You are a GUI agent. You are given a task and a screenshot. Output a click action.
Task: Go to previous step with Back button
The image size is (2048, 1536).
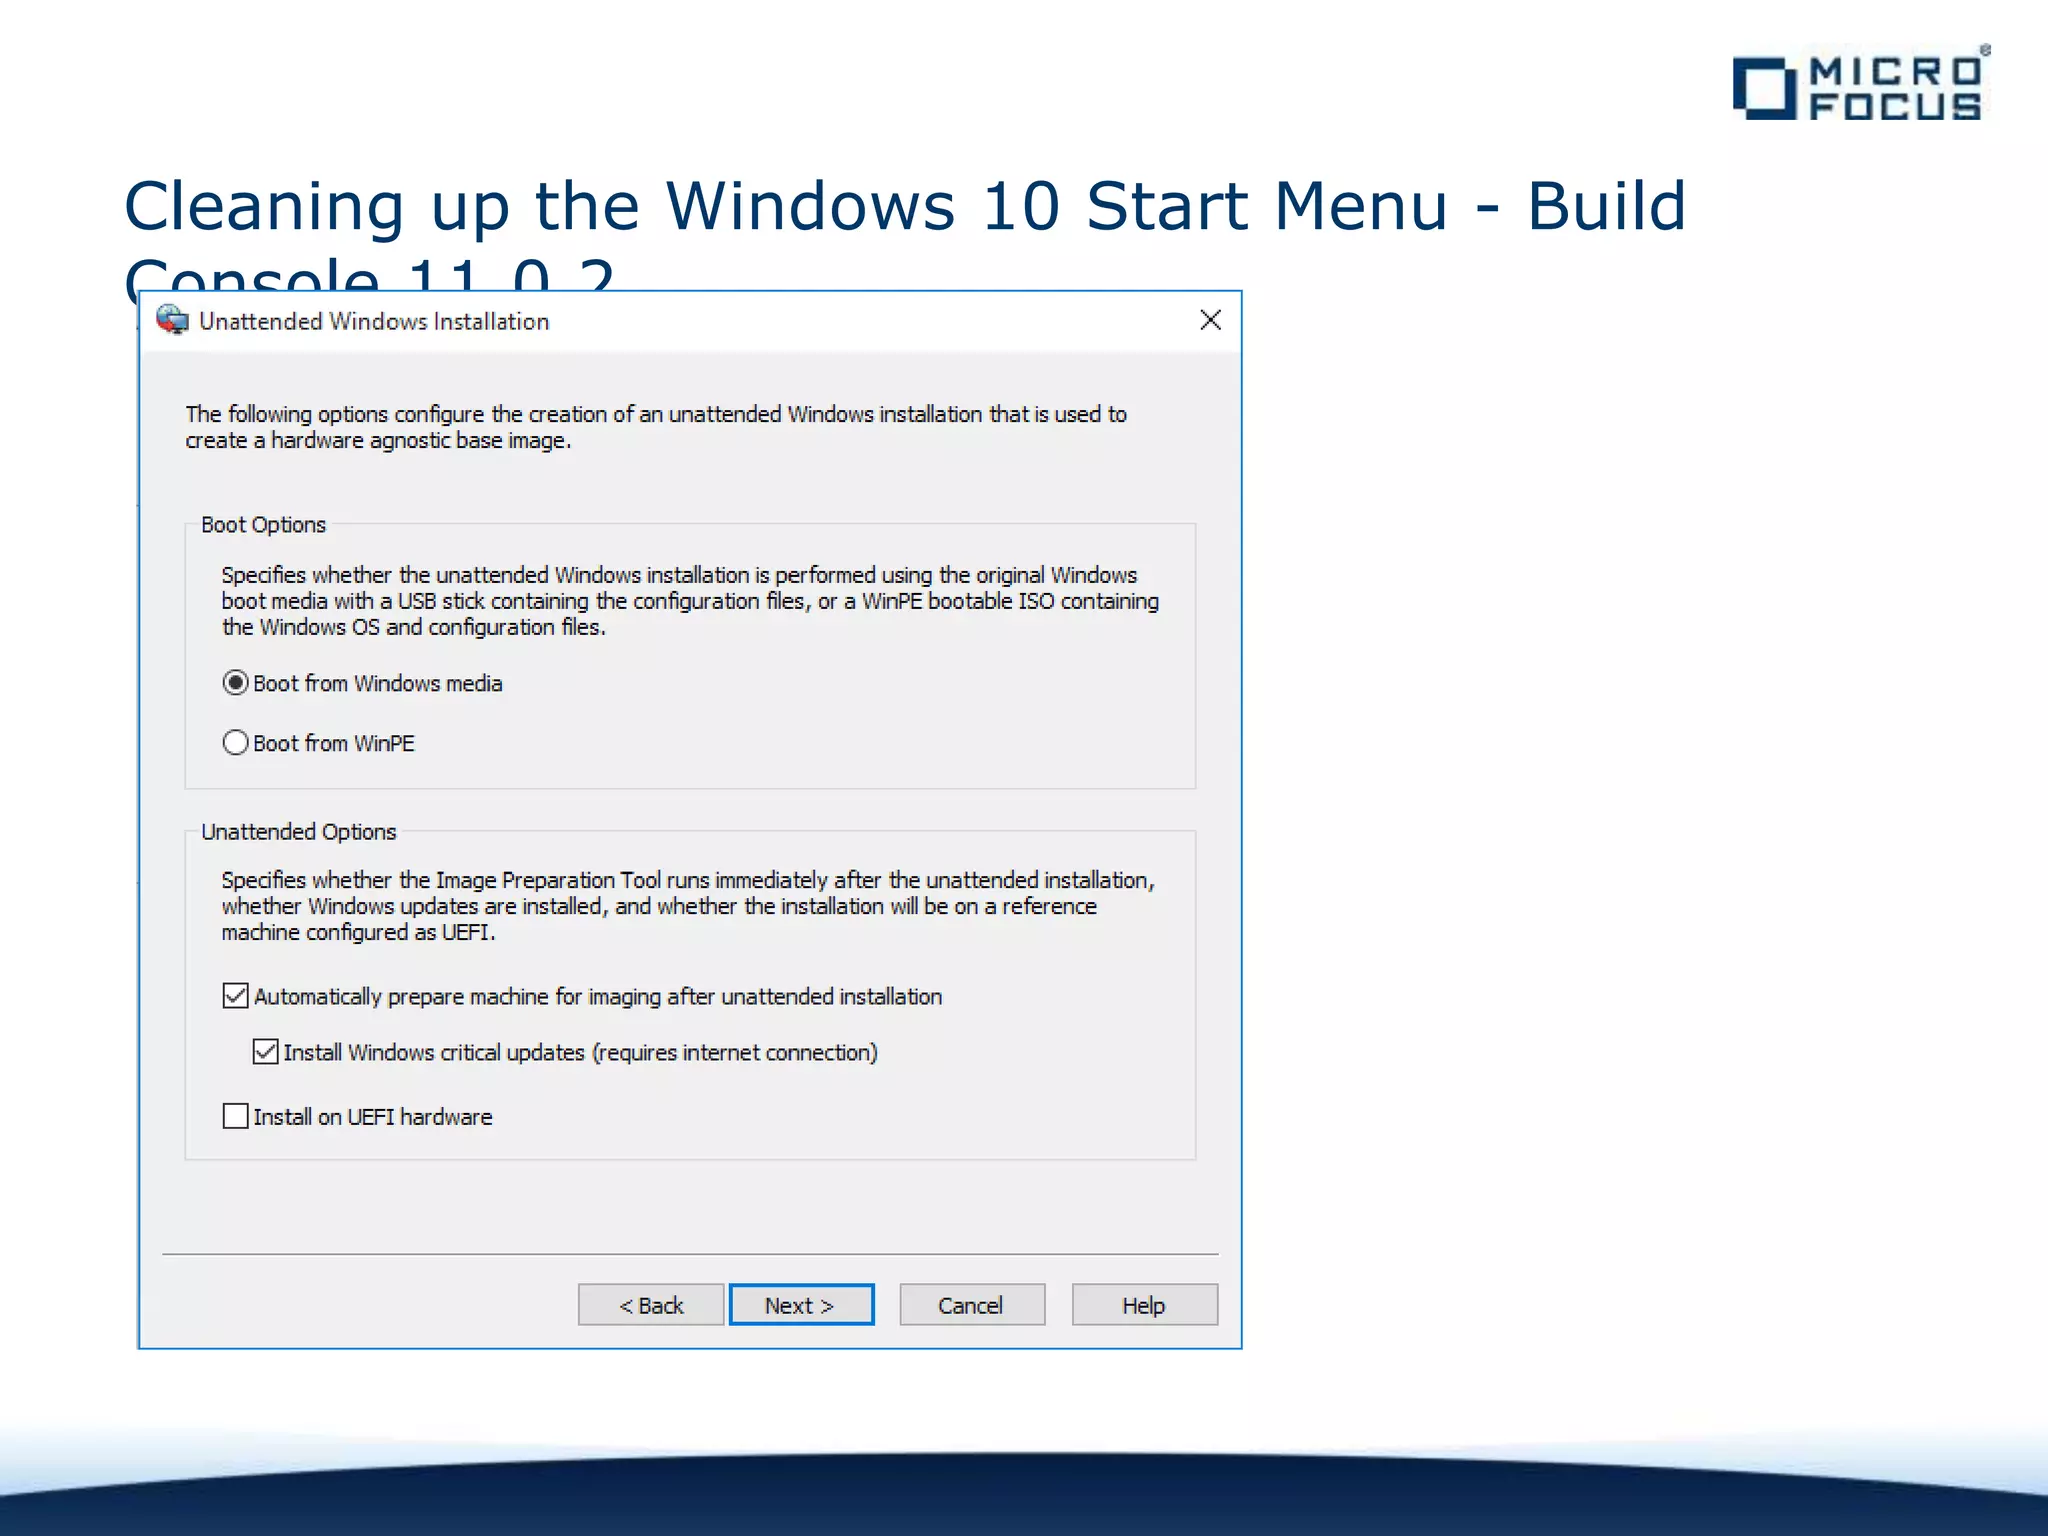(651, 1305)
